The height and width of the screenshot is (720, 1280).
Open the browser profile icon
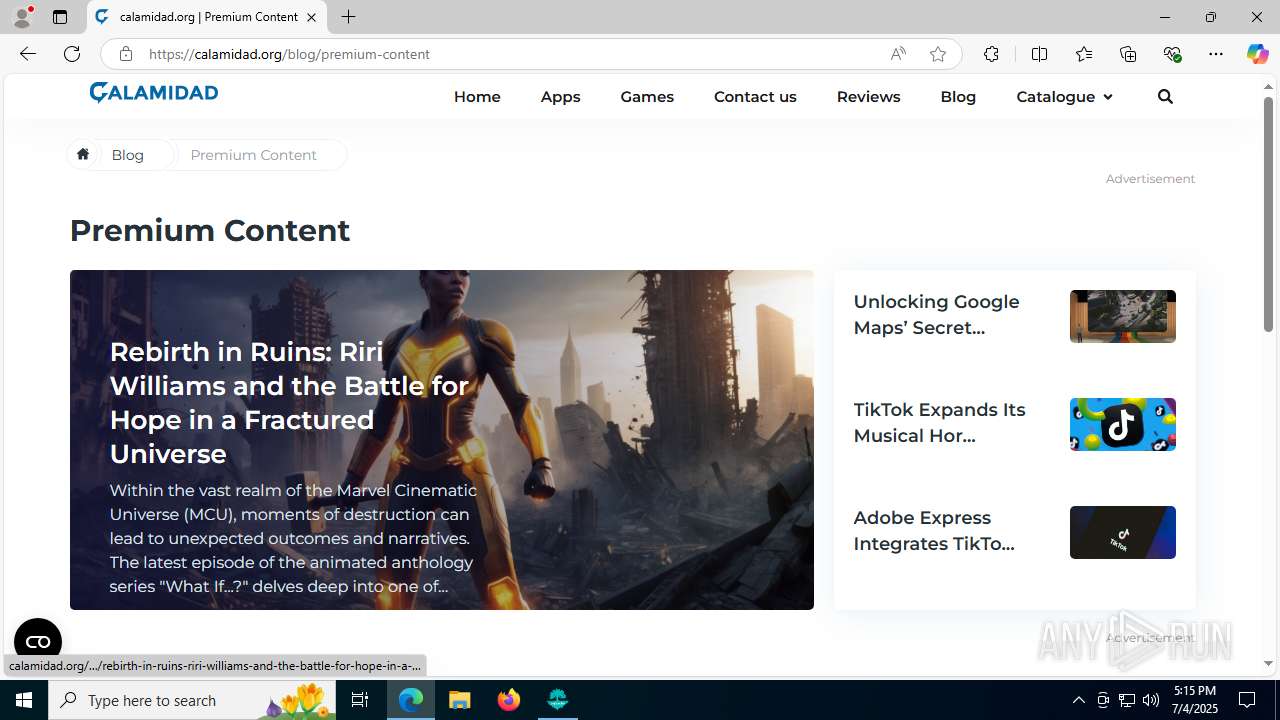pyautogui.click(x=22, y=17)
